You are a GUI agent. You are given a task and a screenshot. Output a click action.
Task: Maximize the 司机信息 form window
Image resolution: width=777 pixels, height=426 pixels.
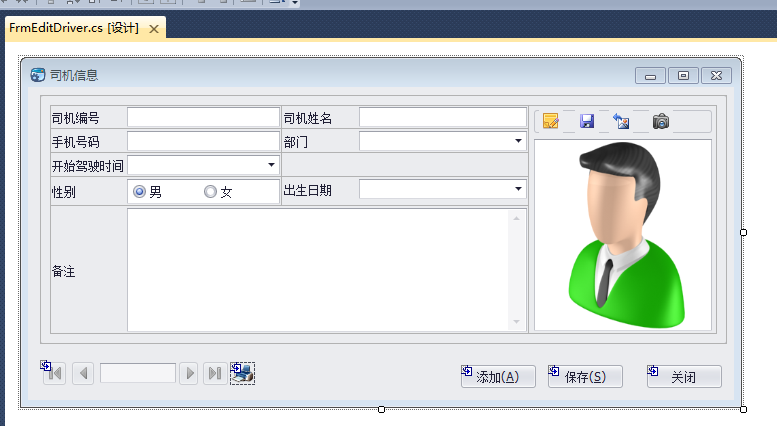point(683,76)
